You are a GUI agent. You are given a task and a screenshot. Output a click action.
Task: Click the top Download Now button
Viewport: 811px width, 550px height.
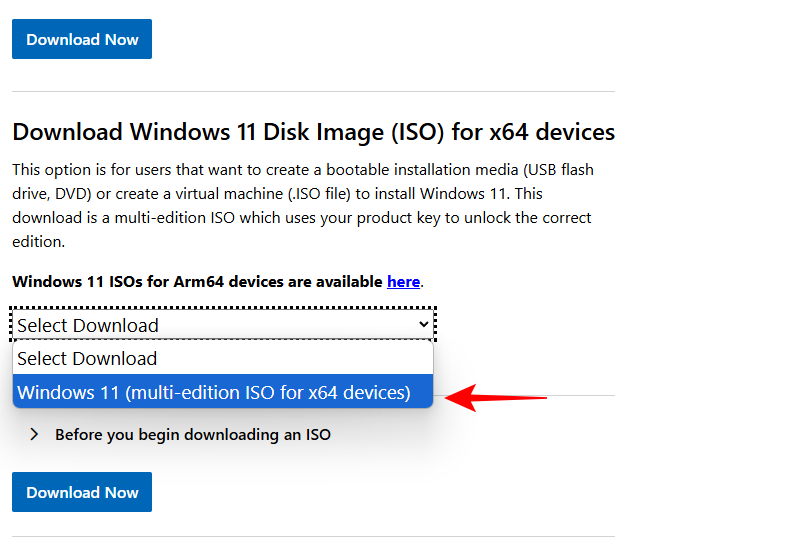[82, 39]
